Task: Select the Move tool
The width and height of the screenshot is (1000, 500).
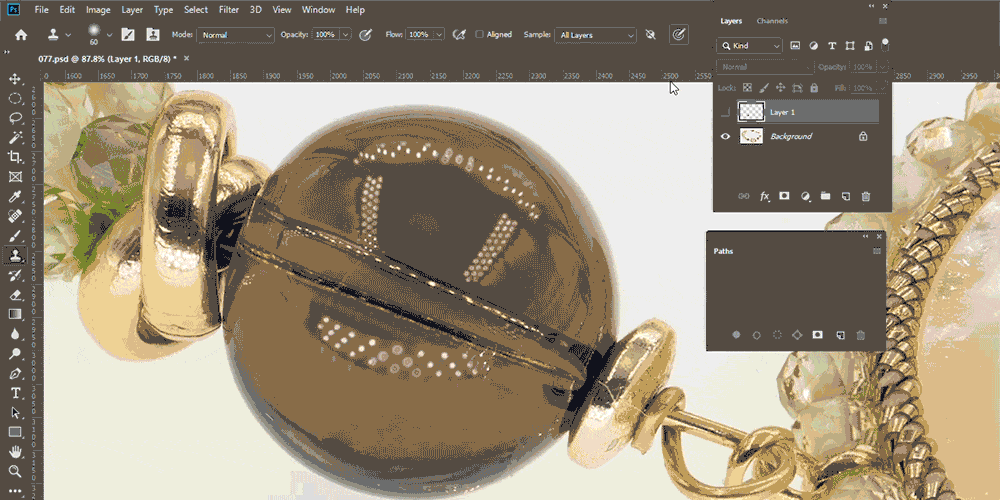Action: 15,79
